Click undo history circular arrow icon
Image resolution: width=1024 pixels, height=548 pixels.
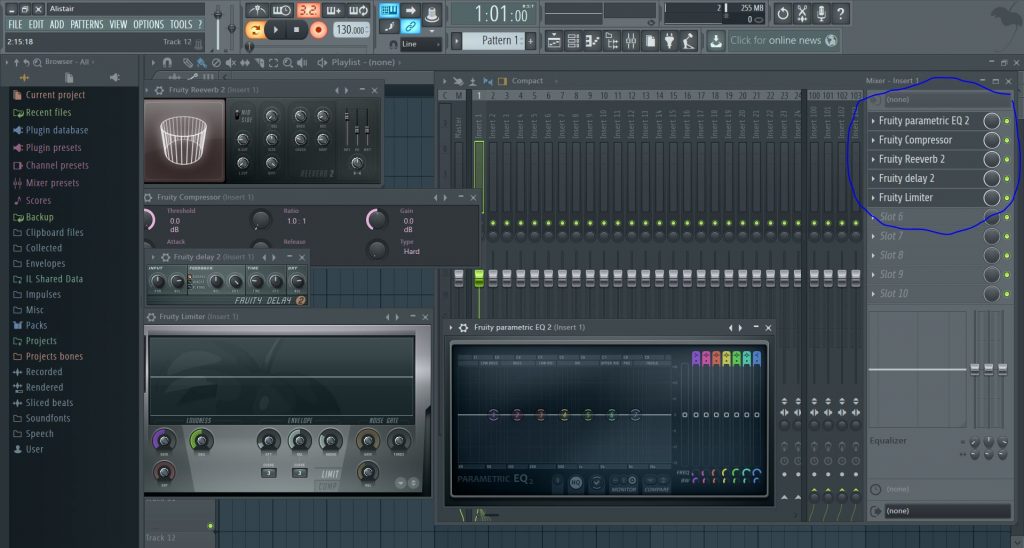[782, 12]
